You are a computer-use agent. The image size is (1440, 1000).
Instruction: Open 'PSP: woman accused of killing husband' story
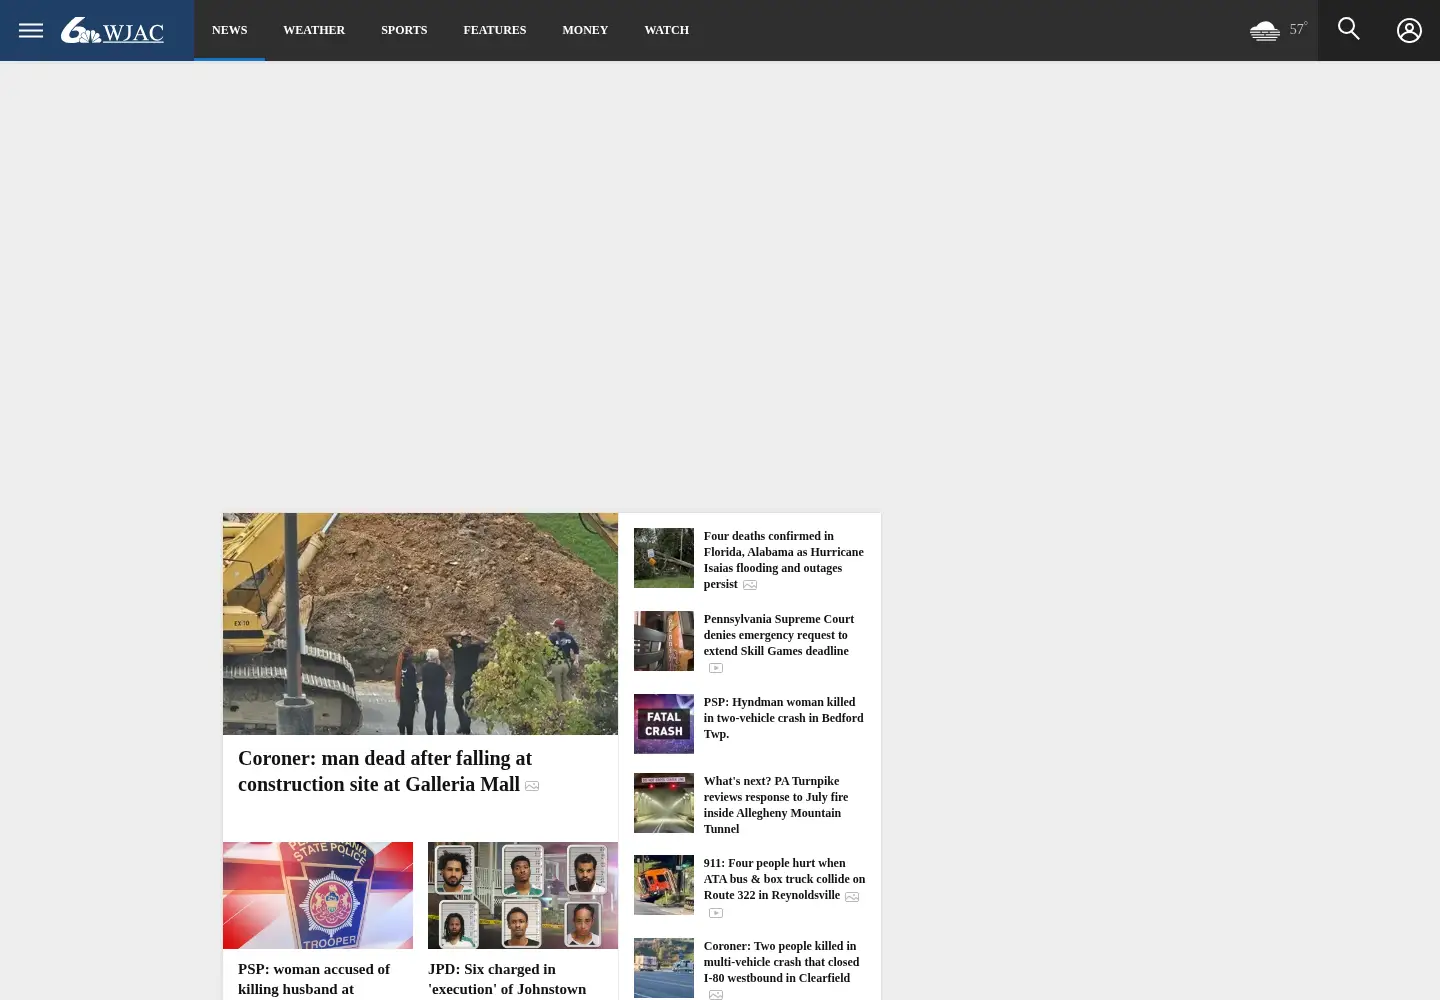[x=314, y=979]
